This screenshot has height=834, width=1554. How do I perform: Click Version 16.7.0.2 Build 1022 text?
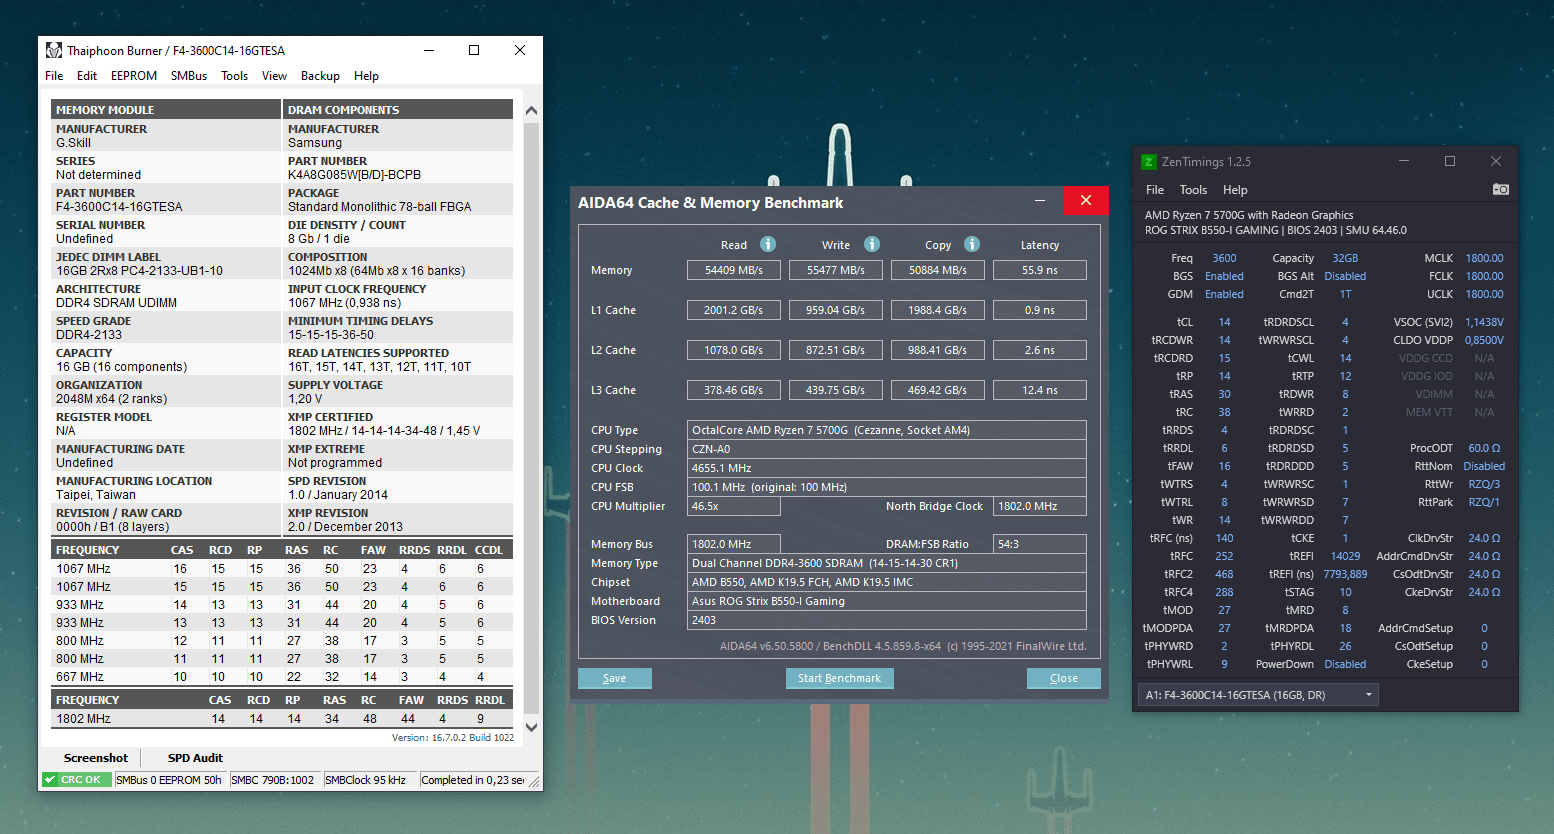[x=453, y=738]
